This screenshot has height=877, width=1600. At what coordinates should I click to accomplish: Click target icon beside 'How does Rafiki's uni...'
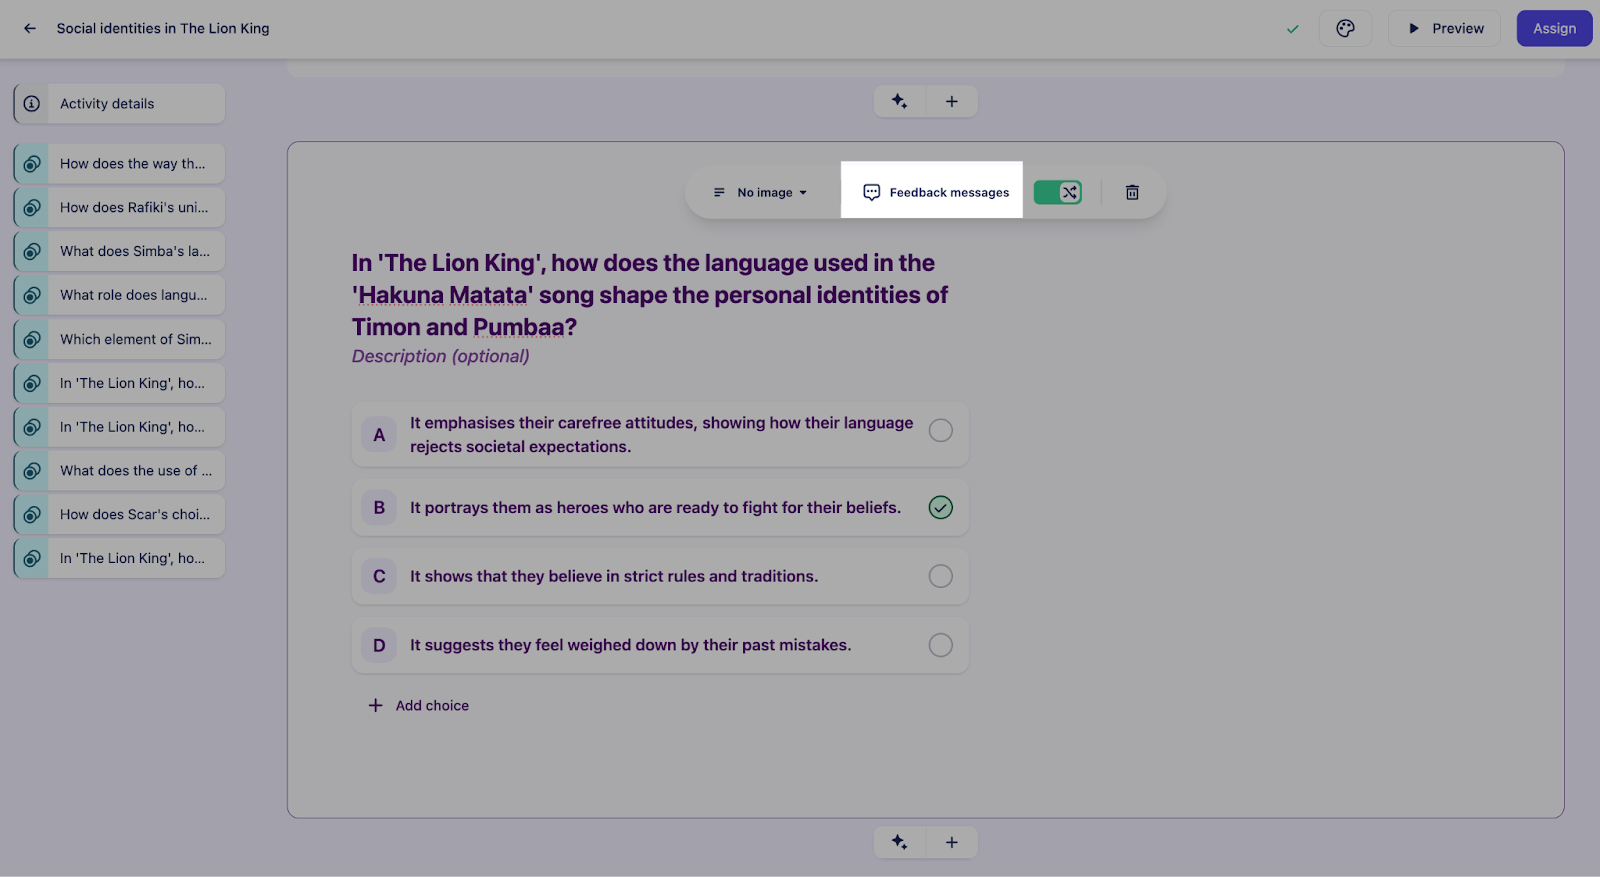point(32,208)
